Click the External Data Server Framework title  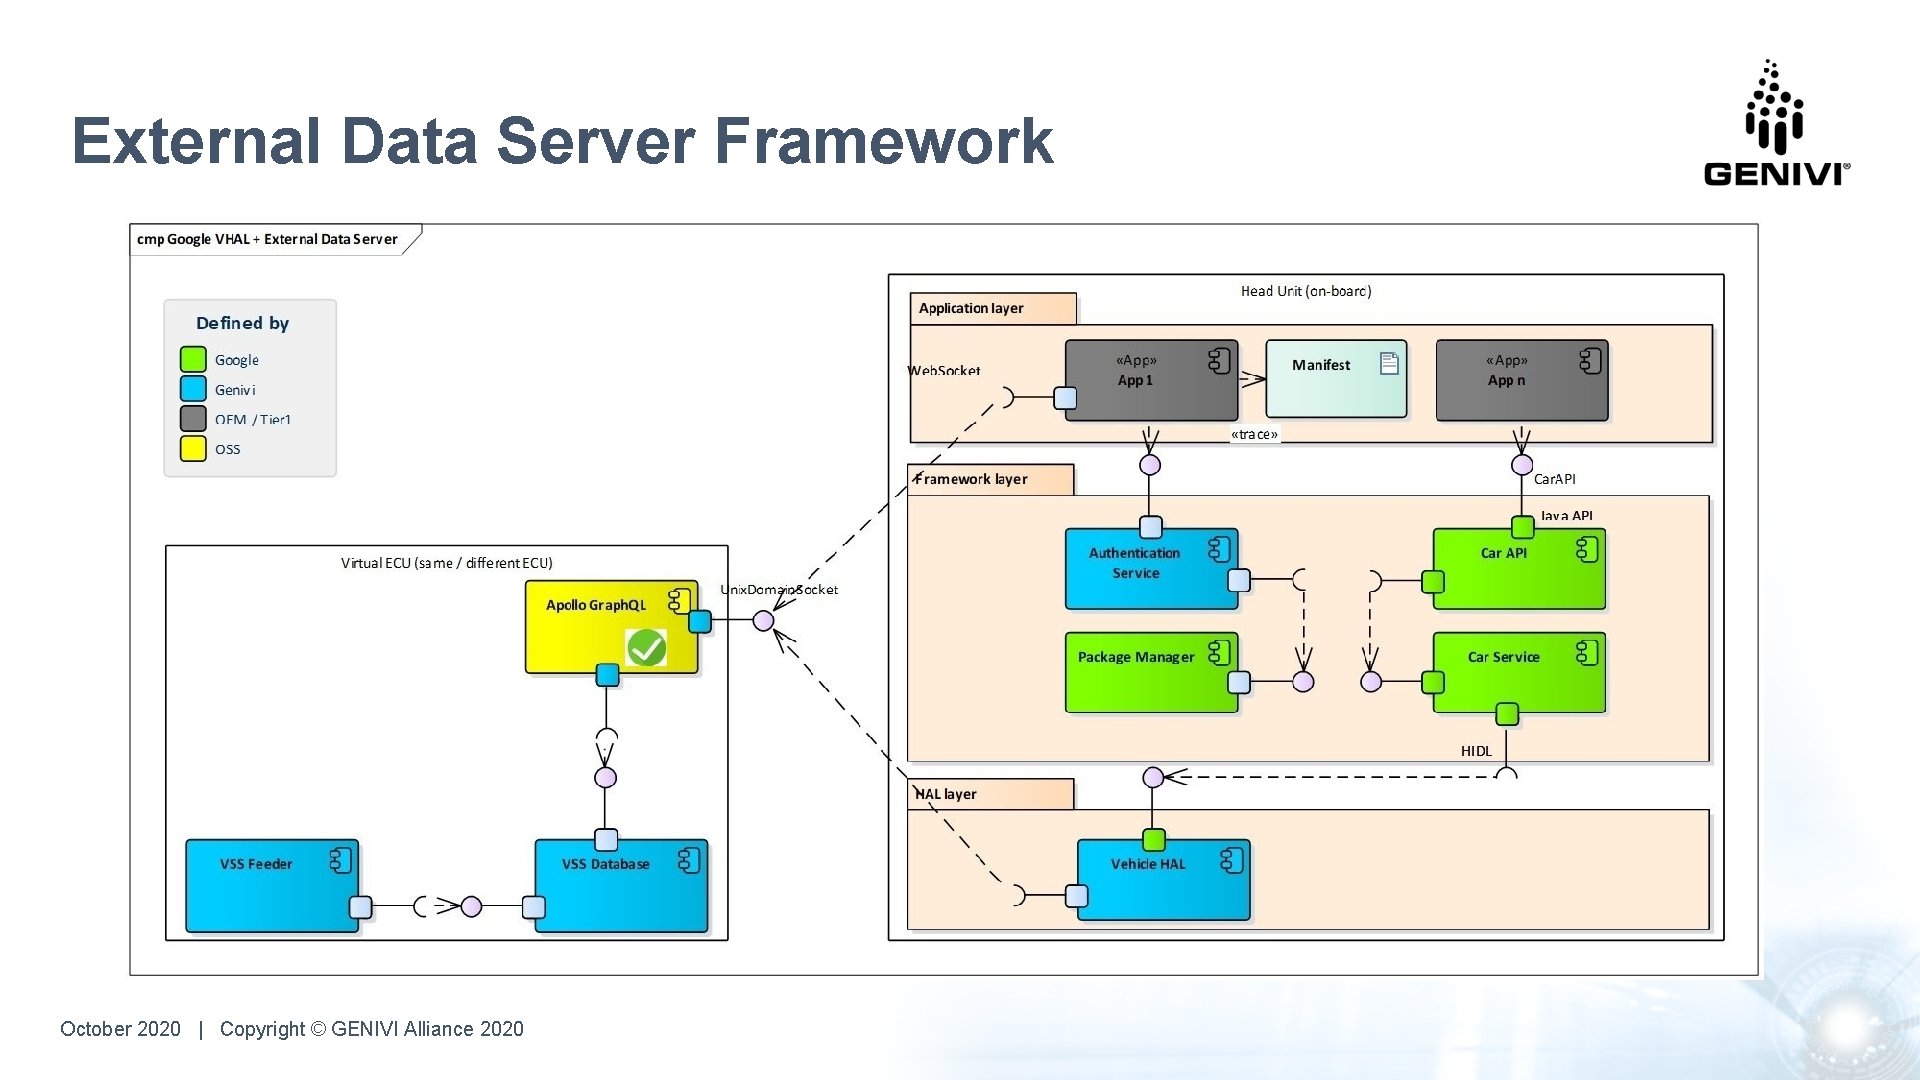(x=563, y=141)
